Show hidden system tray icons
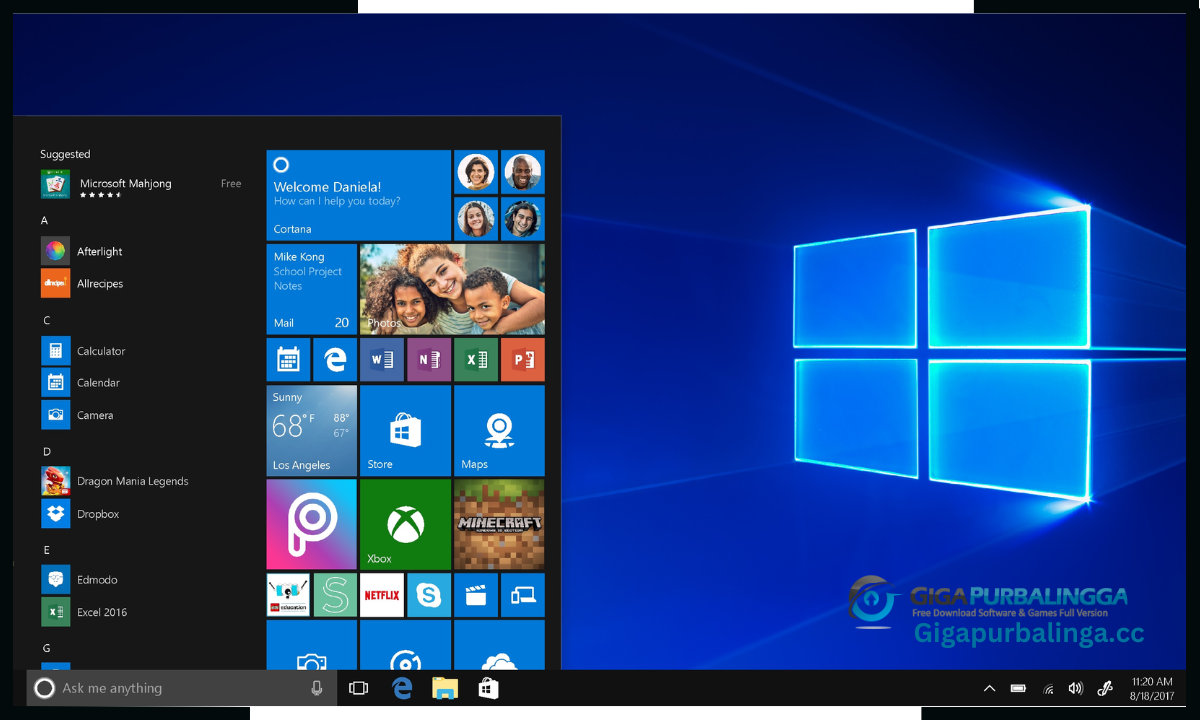1200x720 pixels. pos(989,688)
